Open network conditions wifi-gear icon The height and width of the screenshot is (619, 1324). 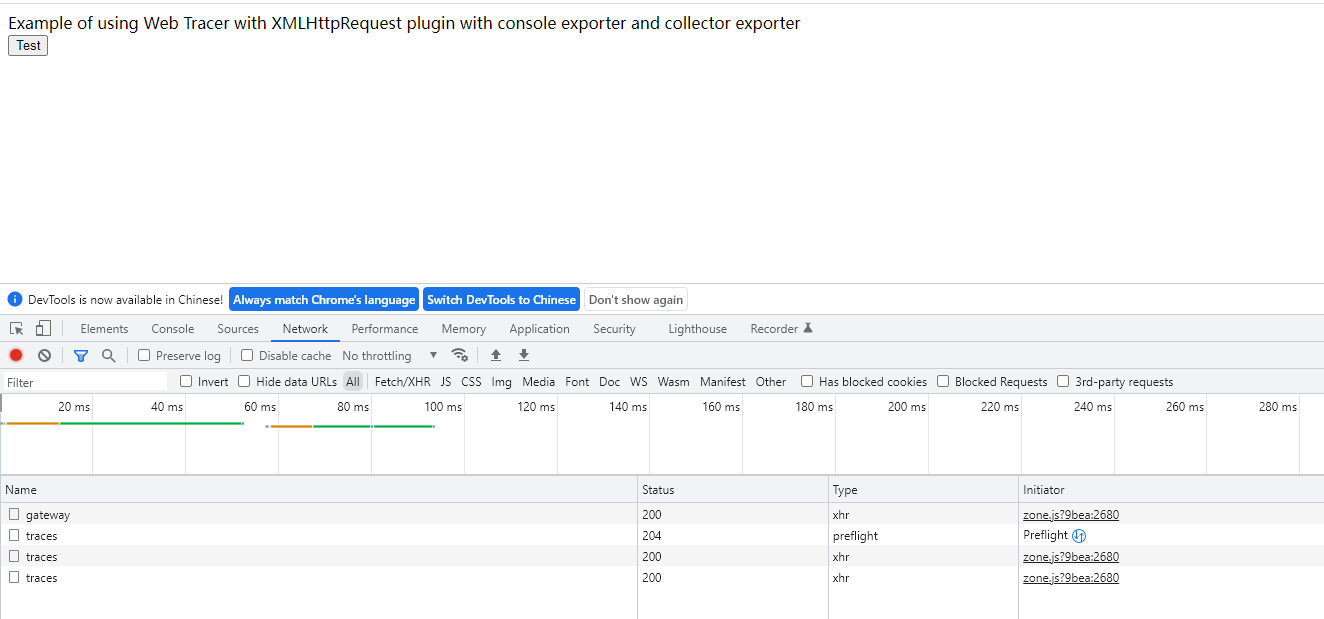point(459,355)
